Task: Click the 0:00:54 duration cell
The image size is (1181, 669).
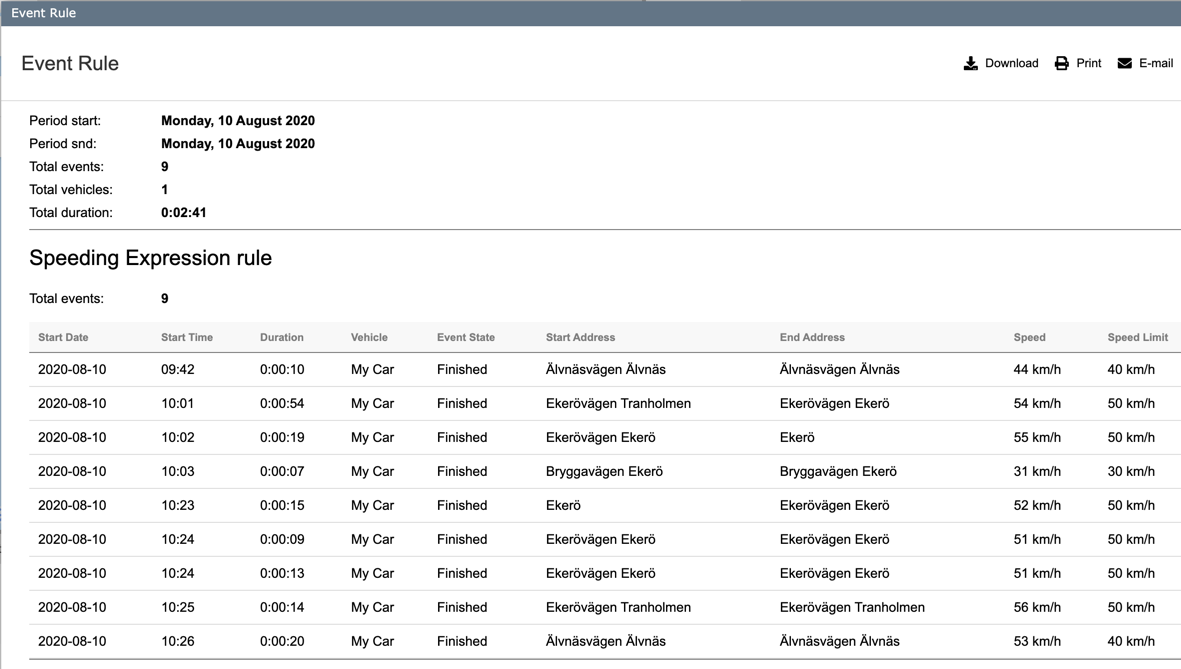Action: [282, 404]
